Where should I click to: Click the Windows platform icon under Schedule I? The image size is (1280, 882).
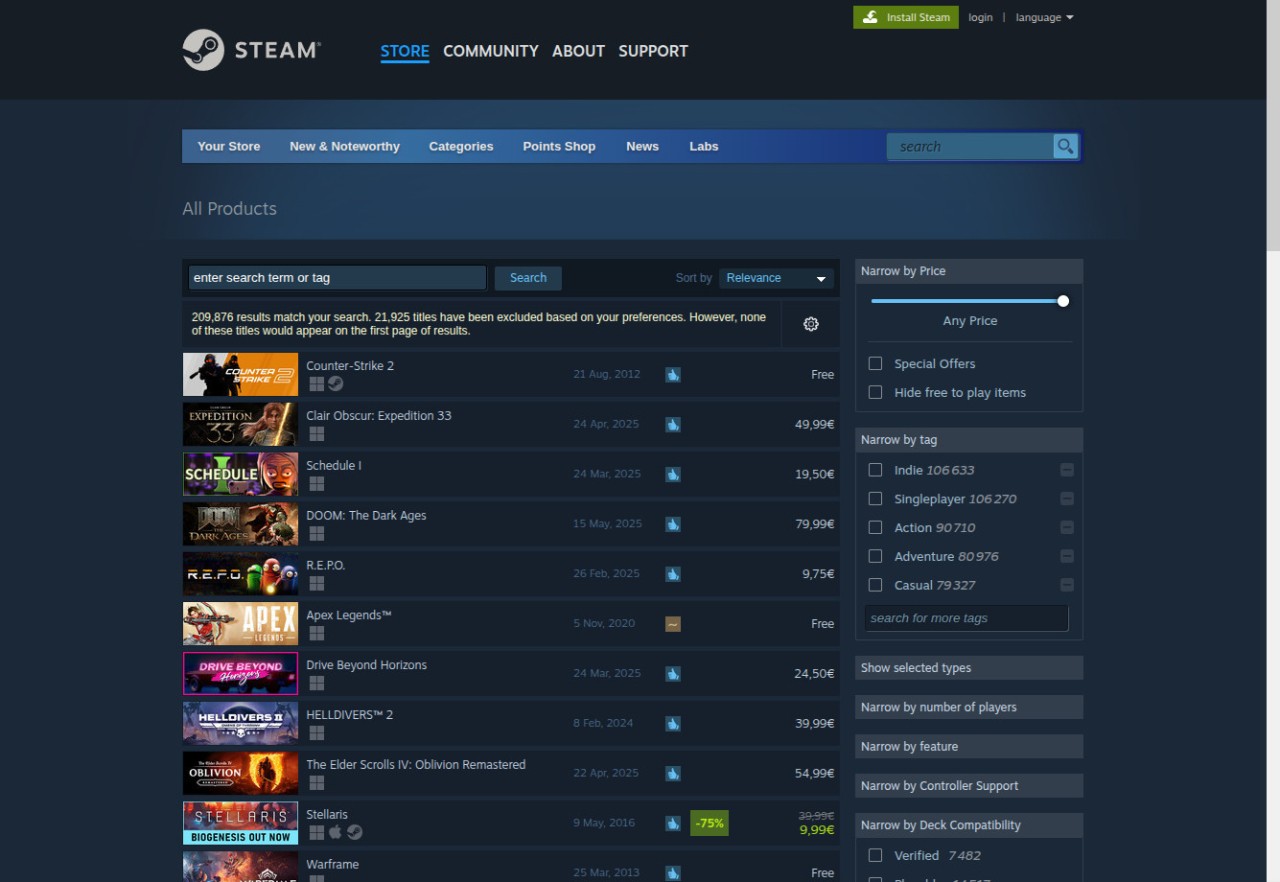pos(316,484)
